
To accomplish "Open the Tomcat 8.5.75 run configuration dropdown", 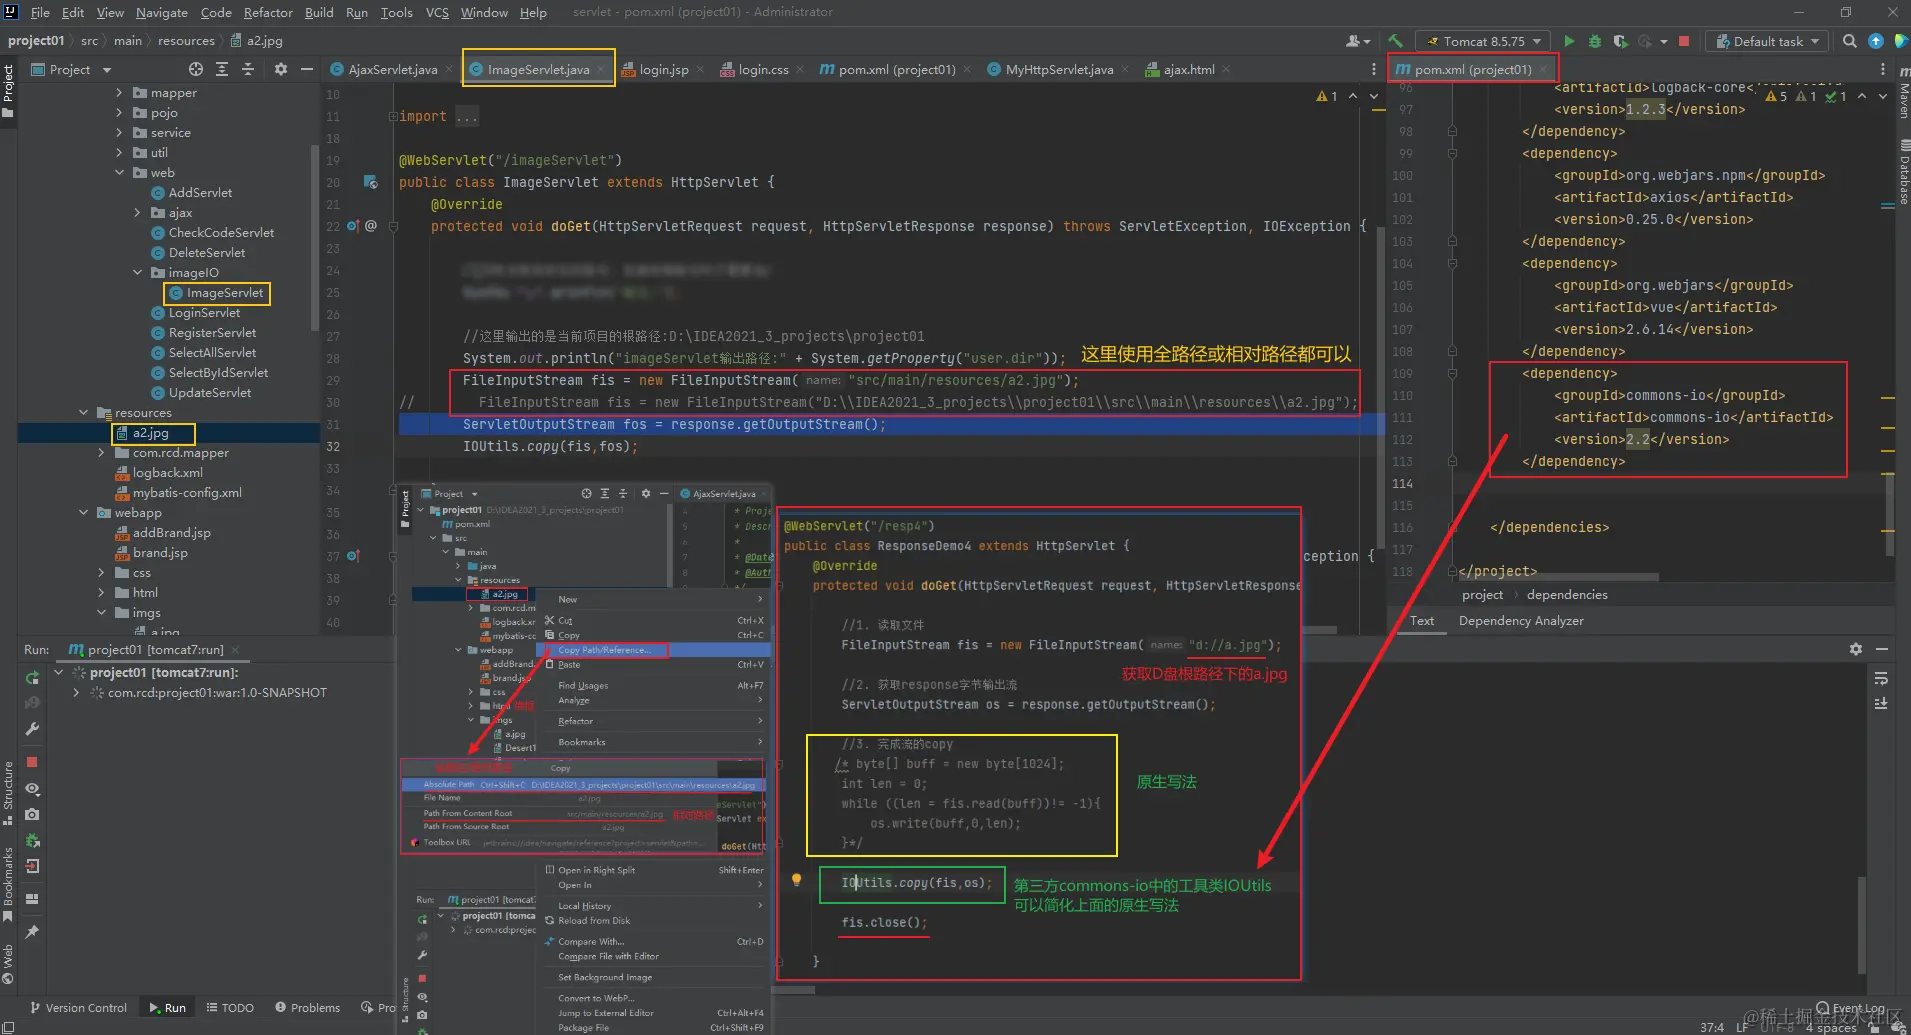I will pos(1484,41).
